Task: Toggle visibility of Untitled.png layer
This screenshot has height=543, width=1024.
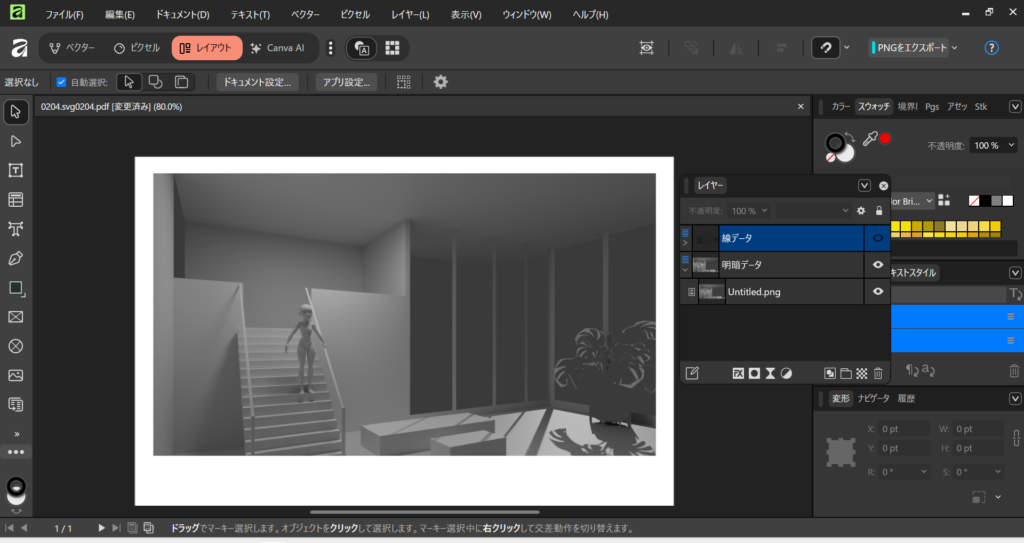Action: point(878,292)
